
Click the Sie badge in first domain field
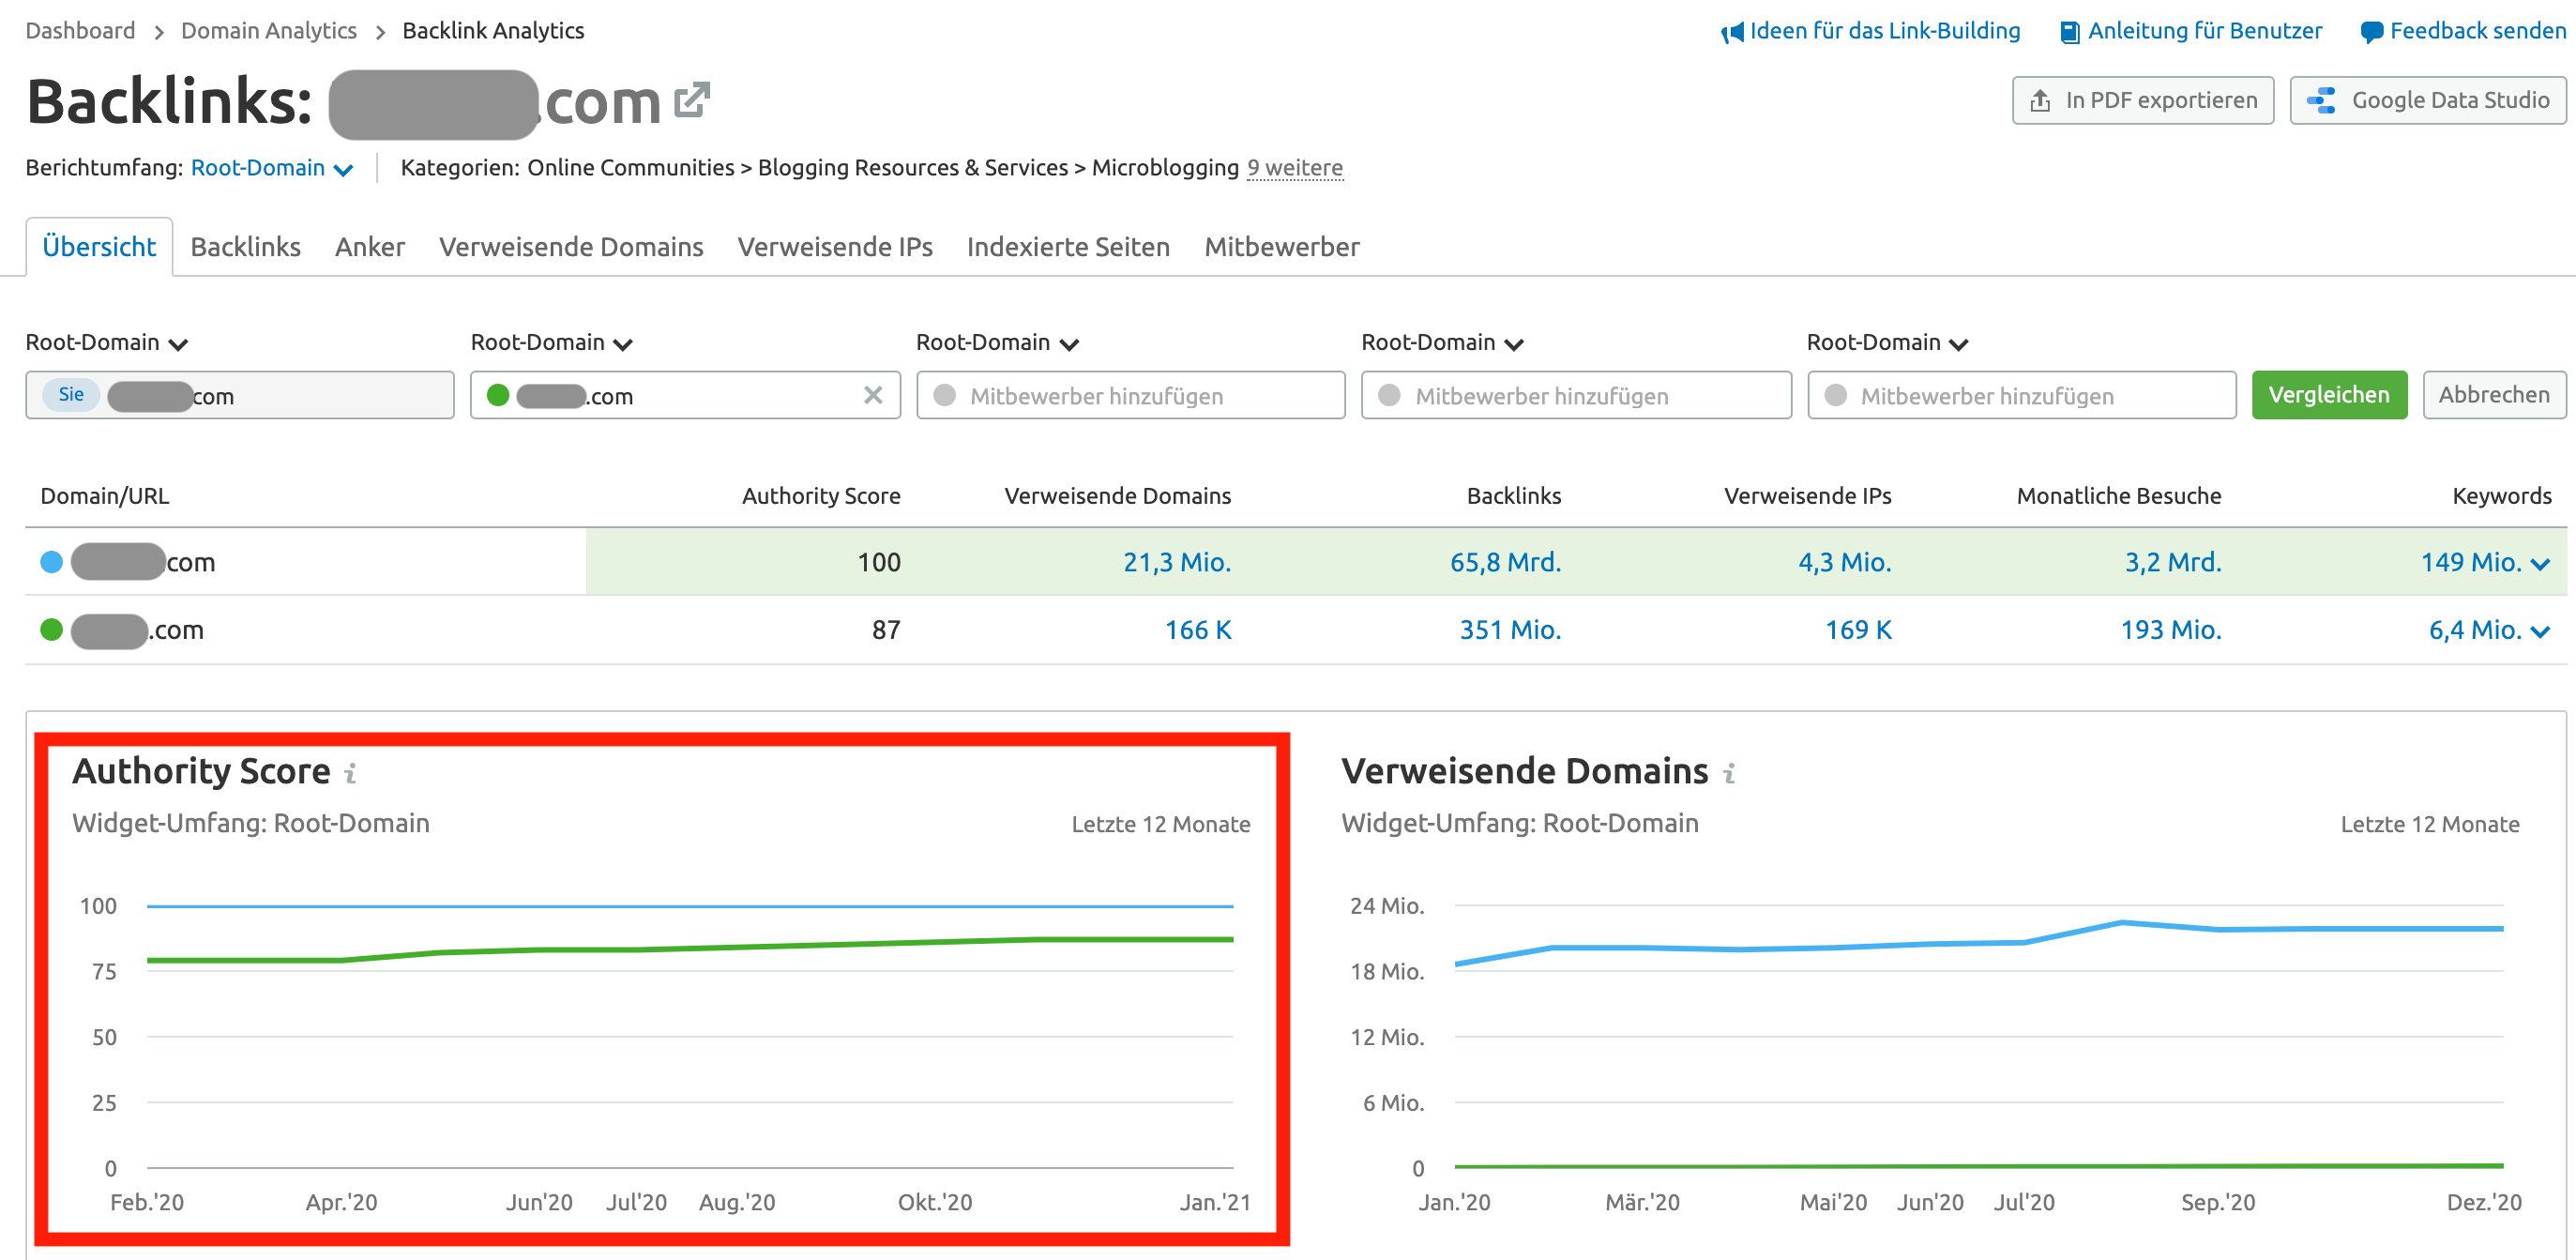point(71,394)
